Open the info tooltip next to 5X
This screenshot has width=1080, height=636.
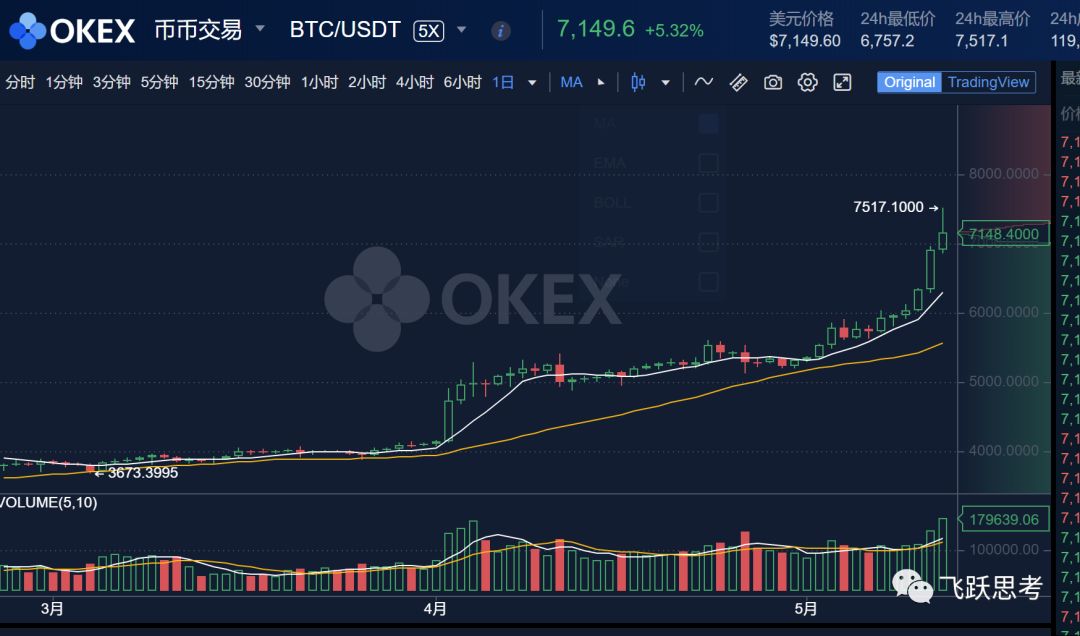coord(499,30)
